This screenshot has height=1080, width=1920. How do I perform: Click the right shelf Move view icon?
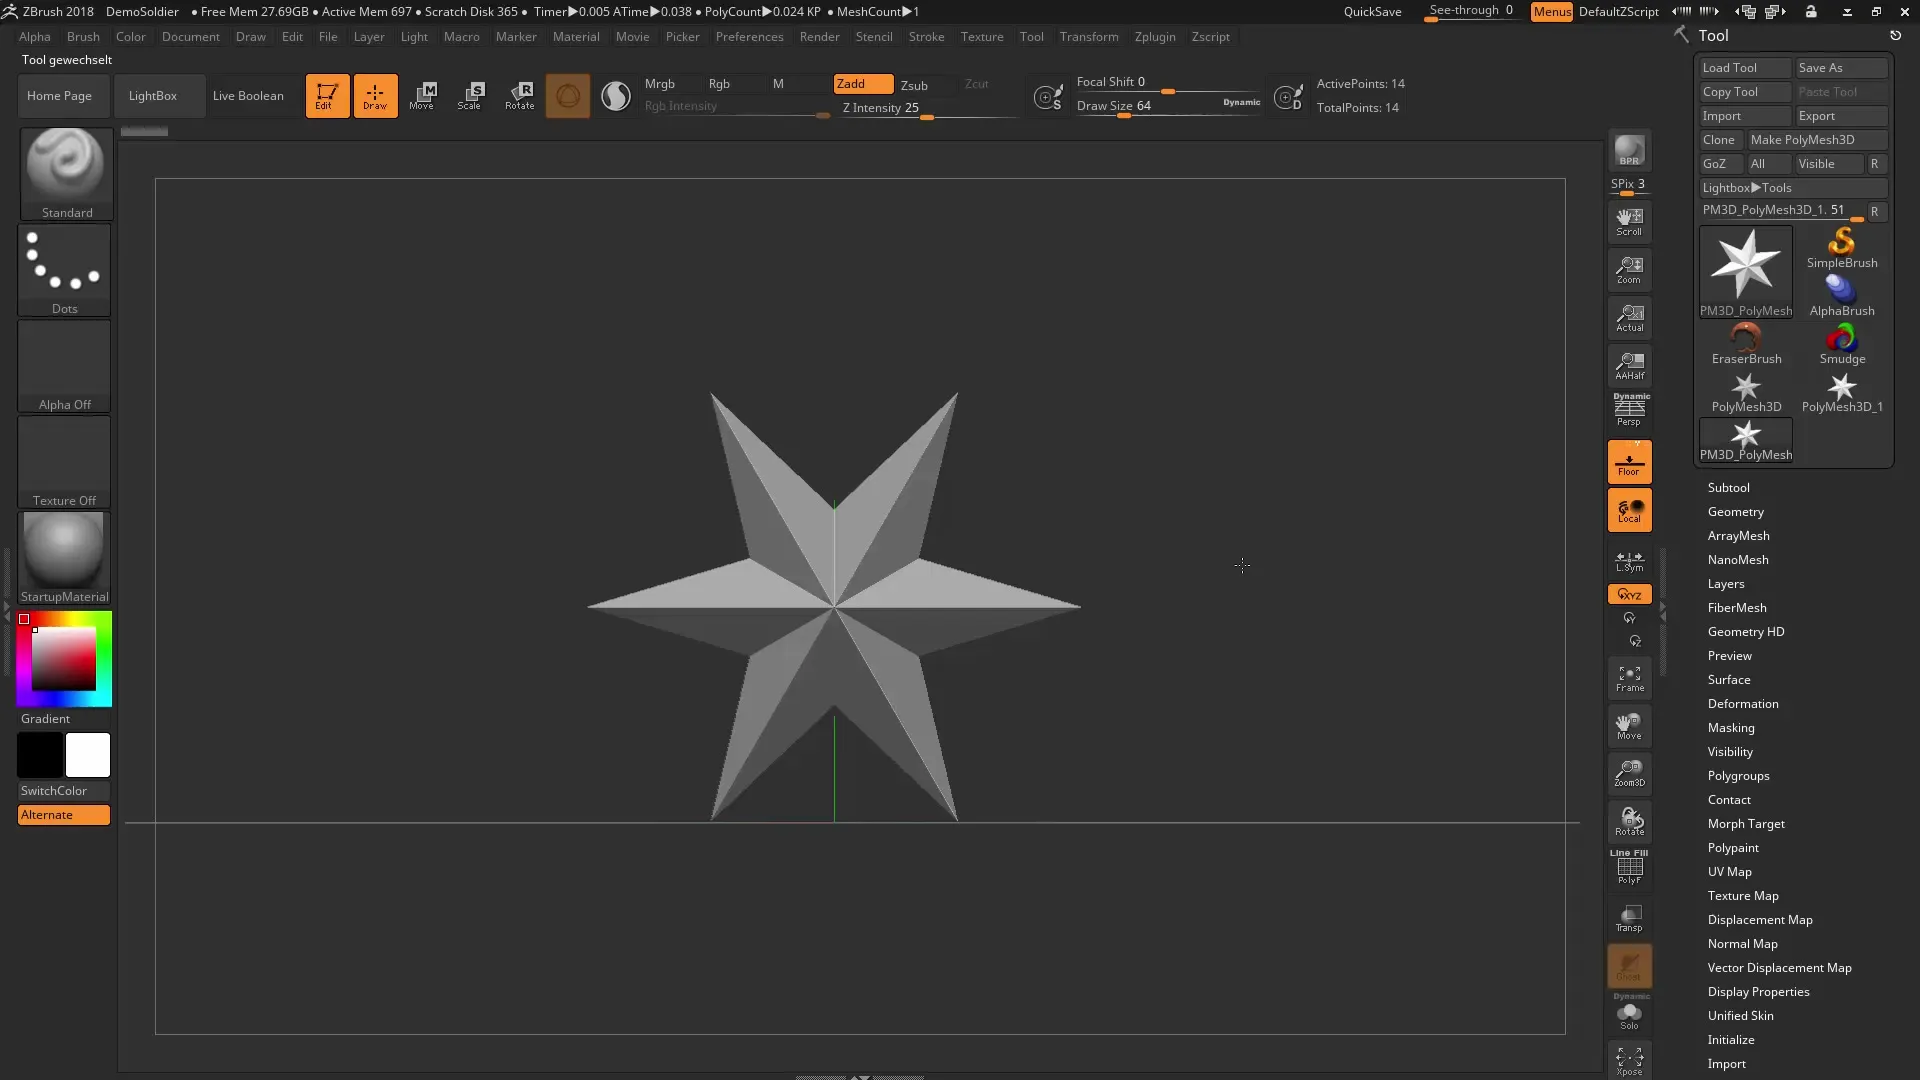point(1629,726)
